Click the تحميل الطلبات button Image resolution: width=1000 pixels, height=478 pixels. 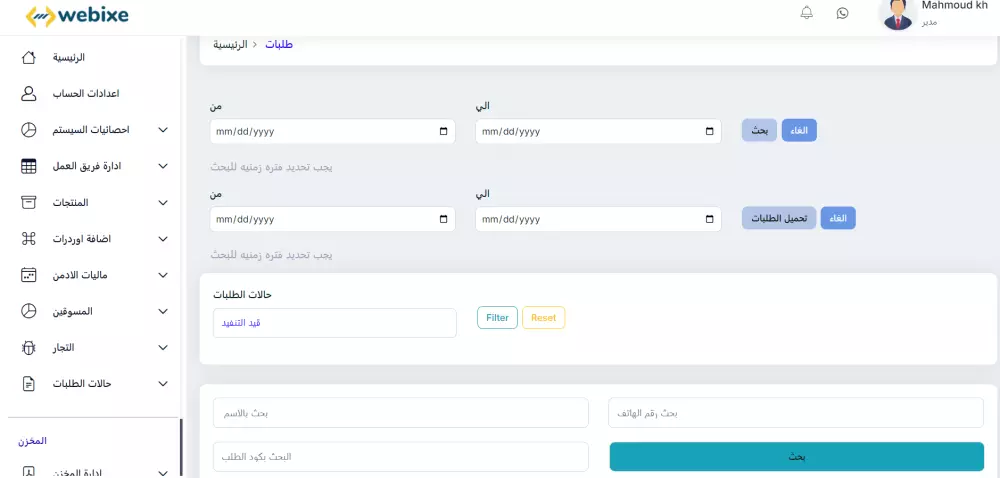coord(779,218)
